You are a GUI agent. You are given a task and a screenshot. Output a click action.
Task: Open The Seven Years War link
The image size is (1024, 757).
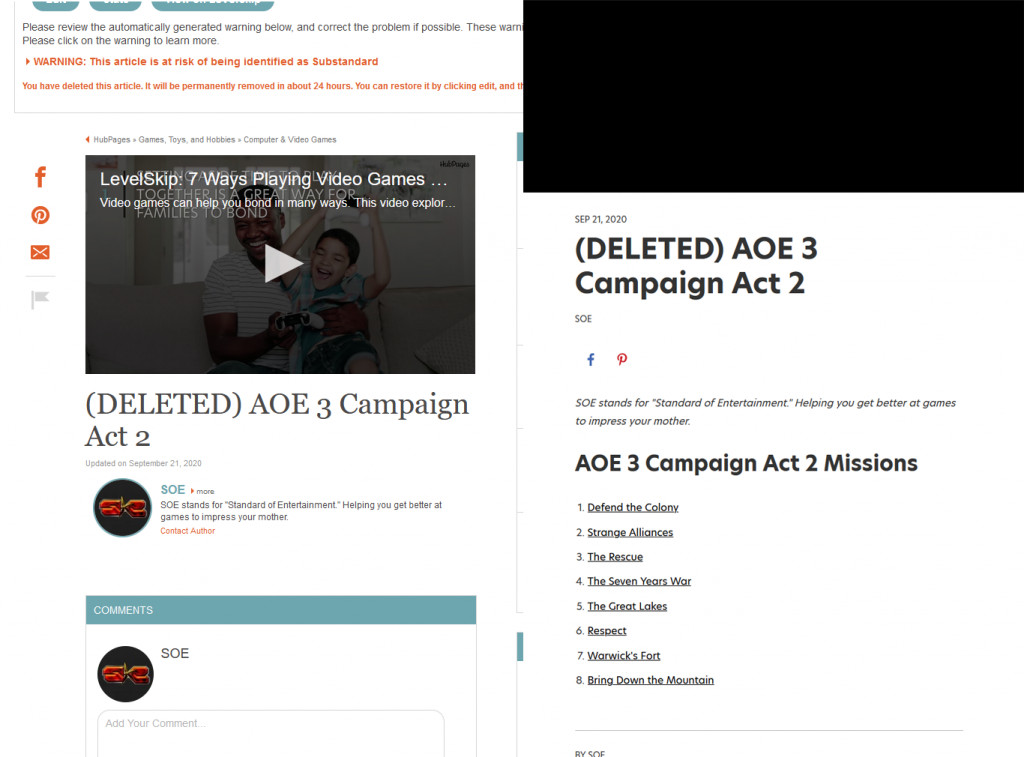click(639, 581)
